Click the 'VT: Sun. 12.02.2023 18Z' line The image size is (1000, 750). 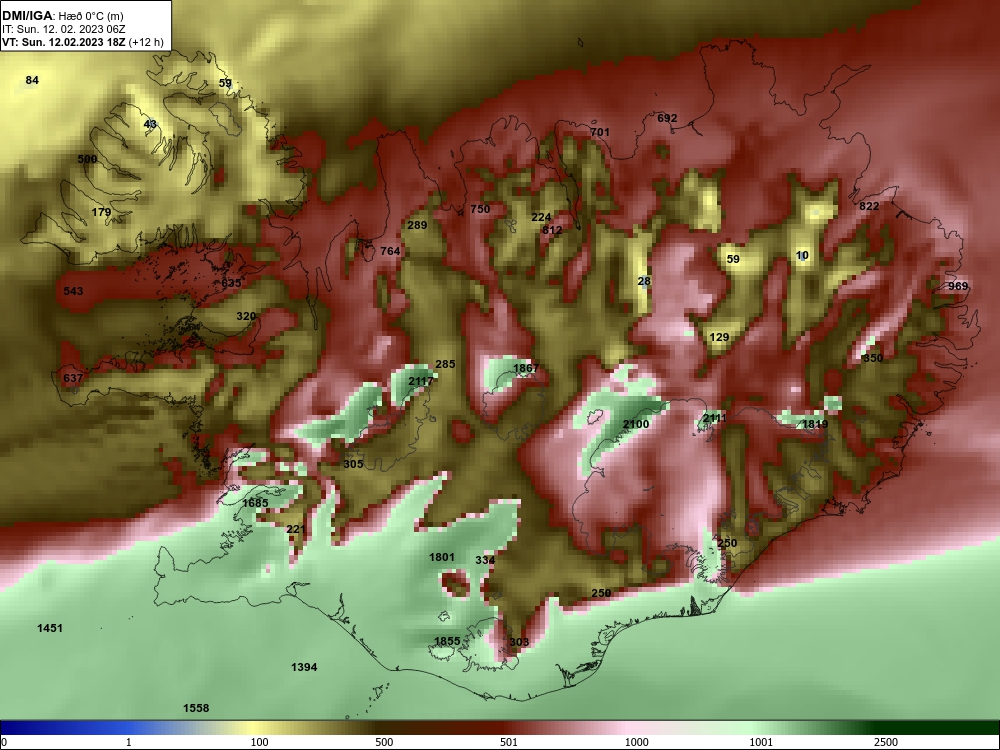(64, 43)
